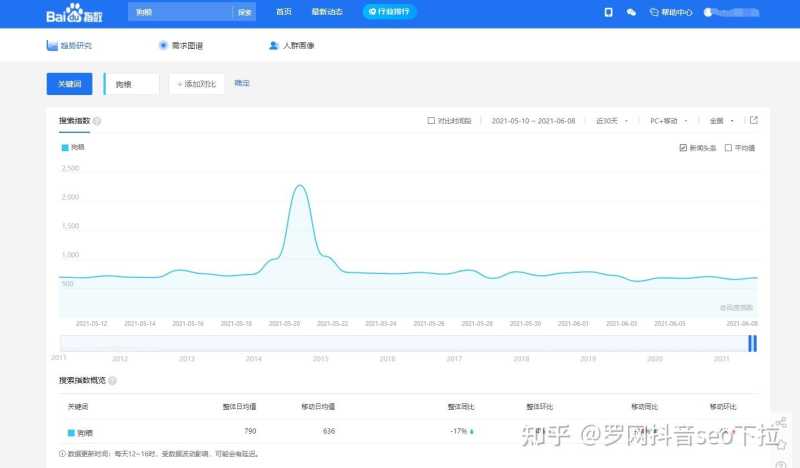Click the green arrow beside -17%
Image resolution: width=800 pixels, height=468 pixels.
(471, 432)
